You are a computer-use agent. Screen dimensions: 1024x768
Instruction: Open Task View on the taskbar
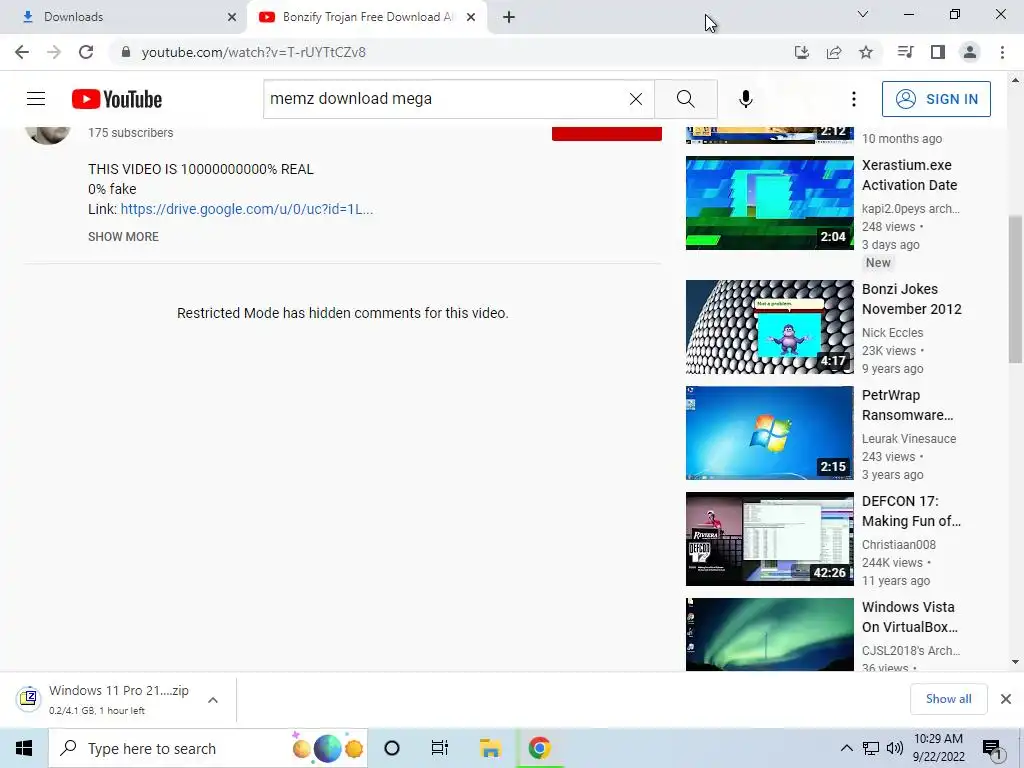440,748
